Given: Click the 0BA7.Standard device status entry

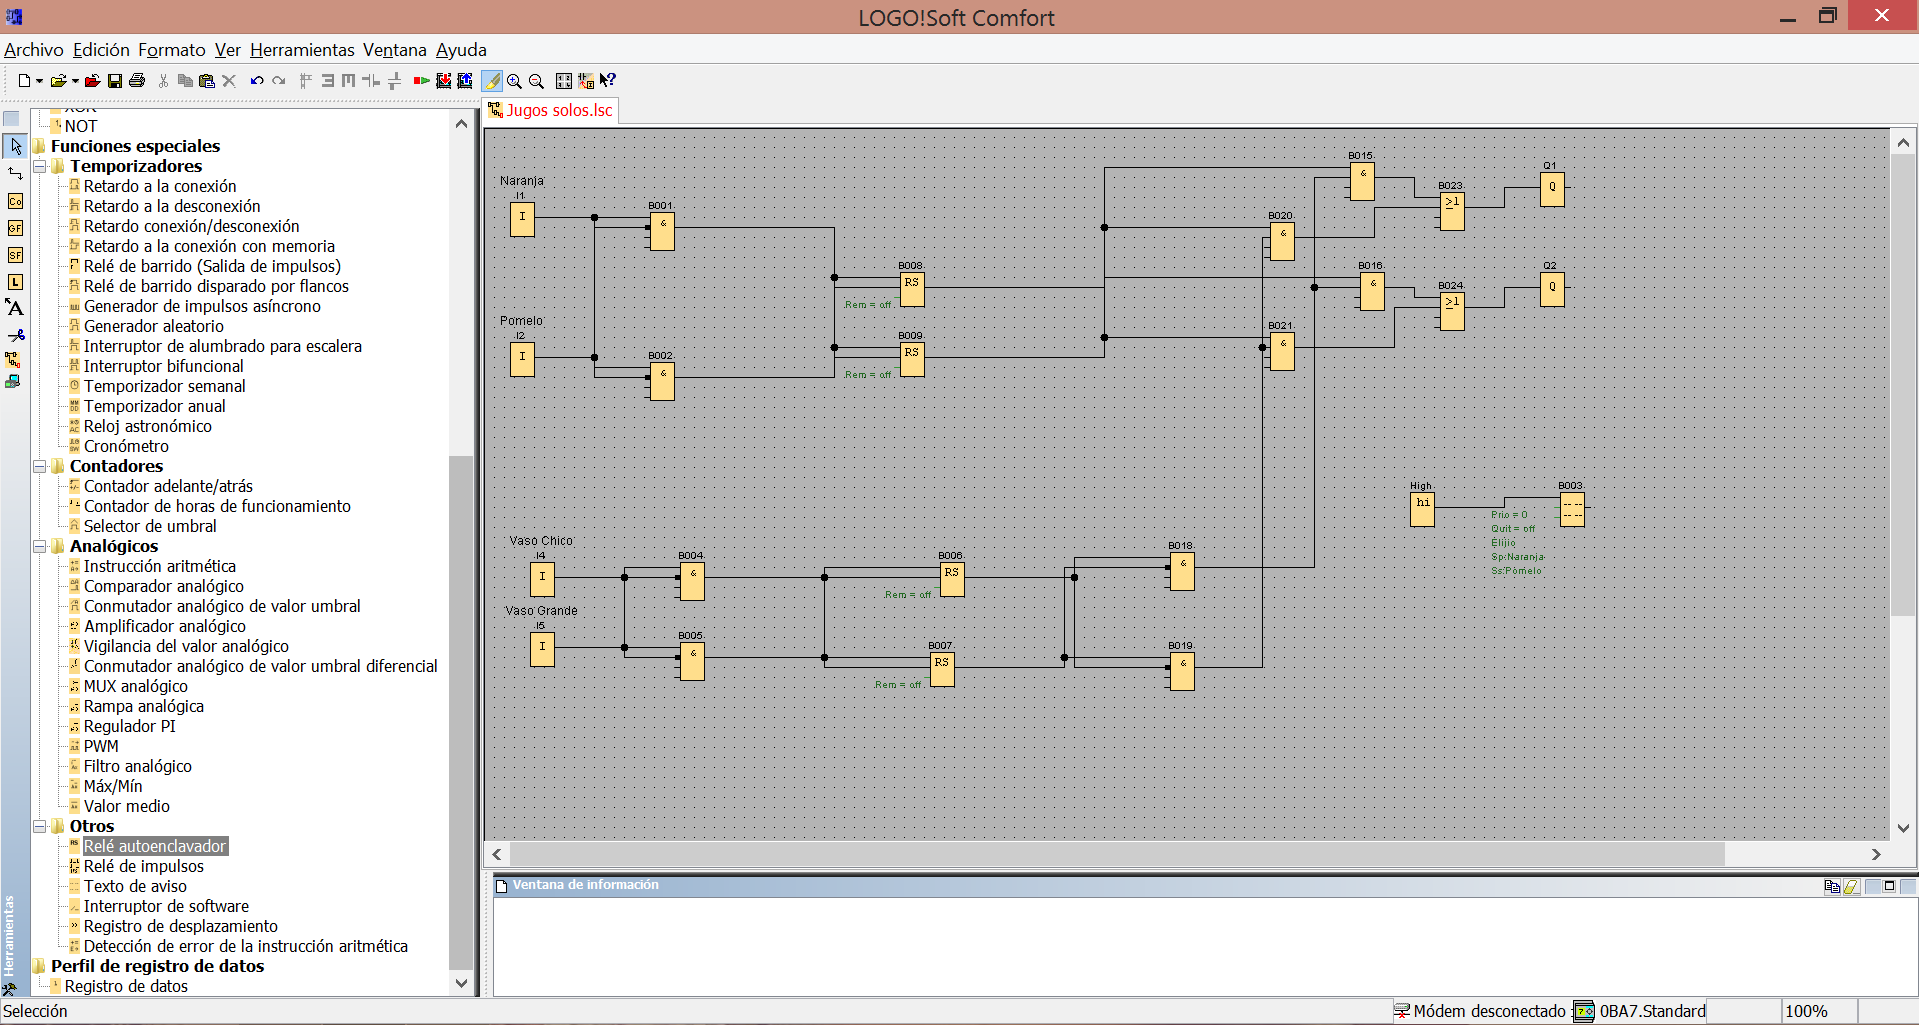Looking at the screenshot, I should (1640, 1011).
